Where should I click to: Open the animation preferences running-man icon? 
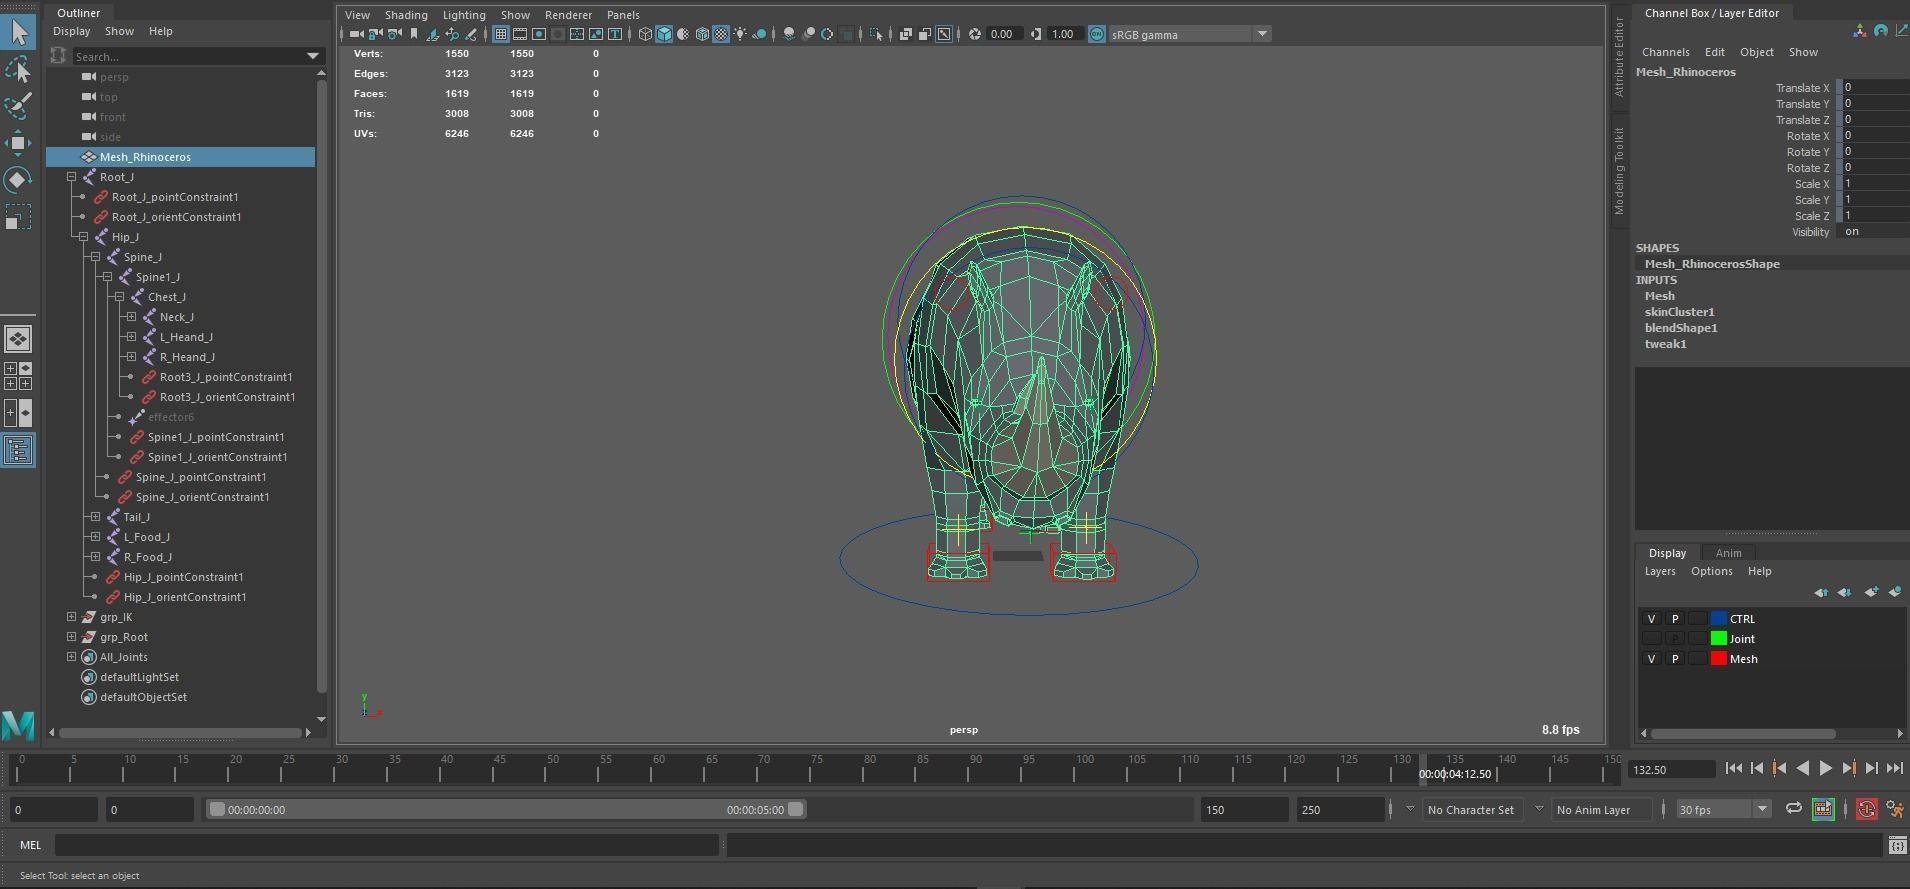(1895, 809)
